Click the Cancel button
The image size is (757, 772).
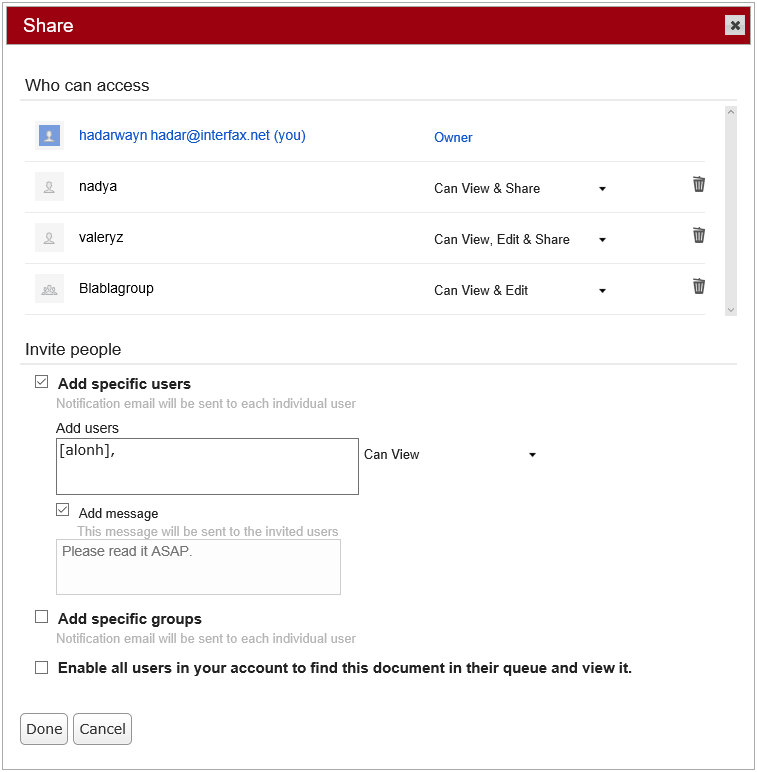102,729
